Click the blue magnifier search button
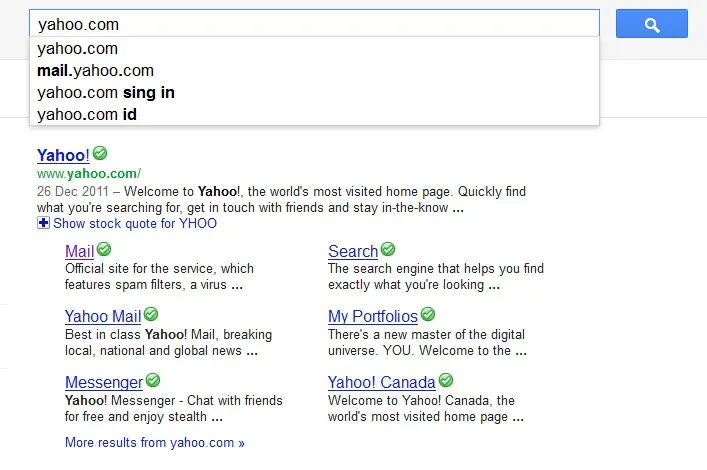This screenshot has width=707, height=470. click(652, 23)
